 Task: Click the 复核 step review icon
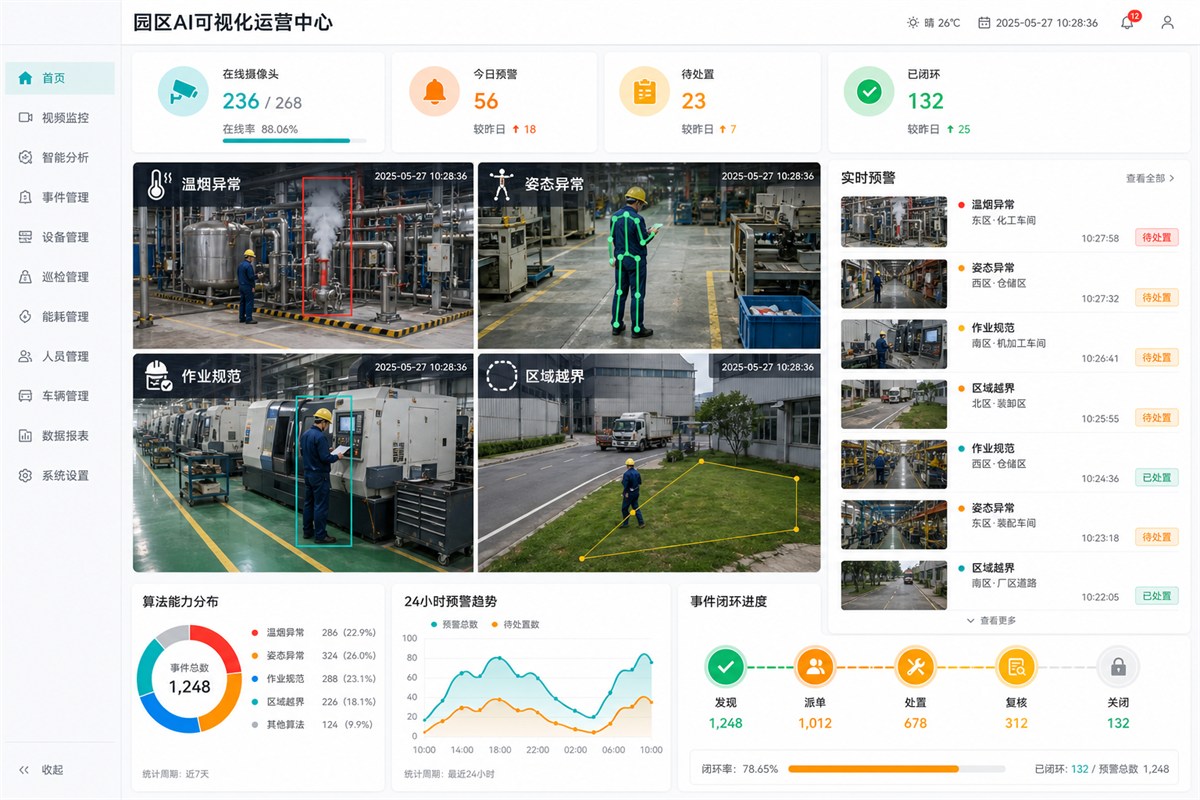(1016, 666)
